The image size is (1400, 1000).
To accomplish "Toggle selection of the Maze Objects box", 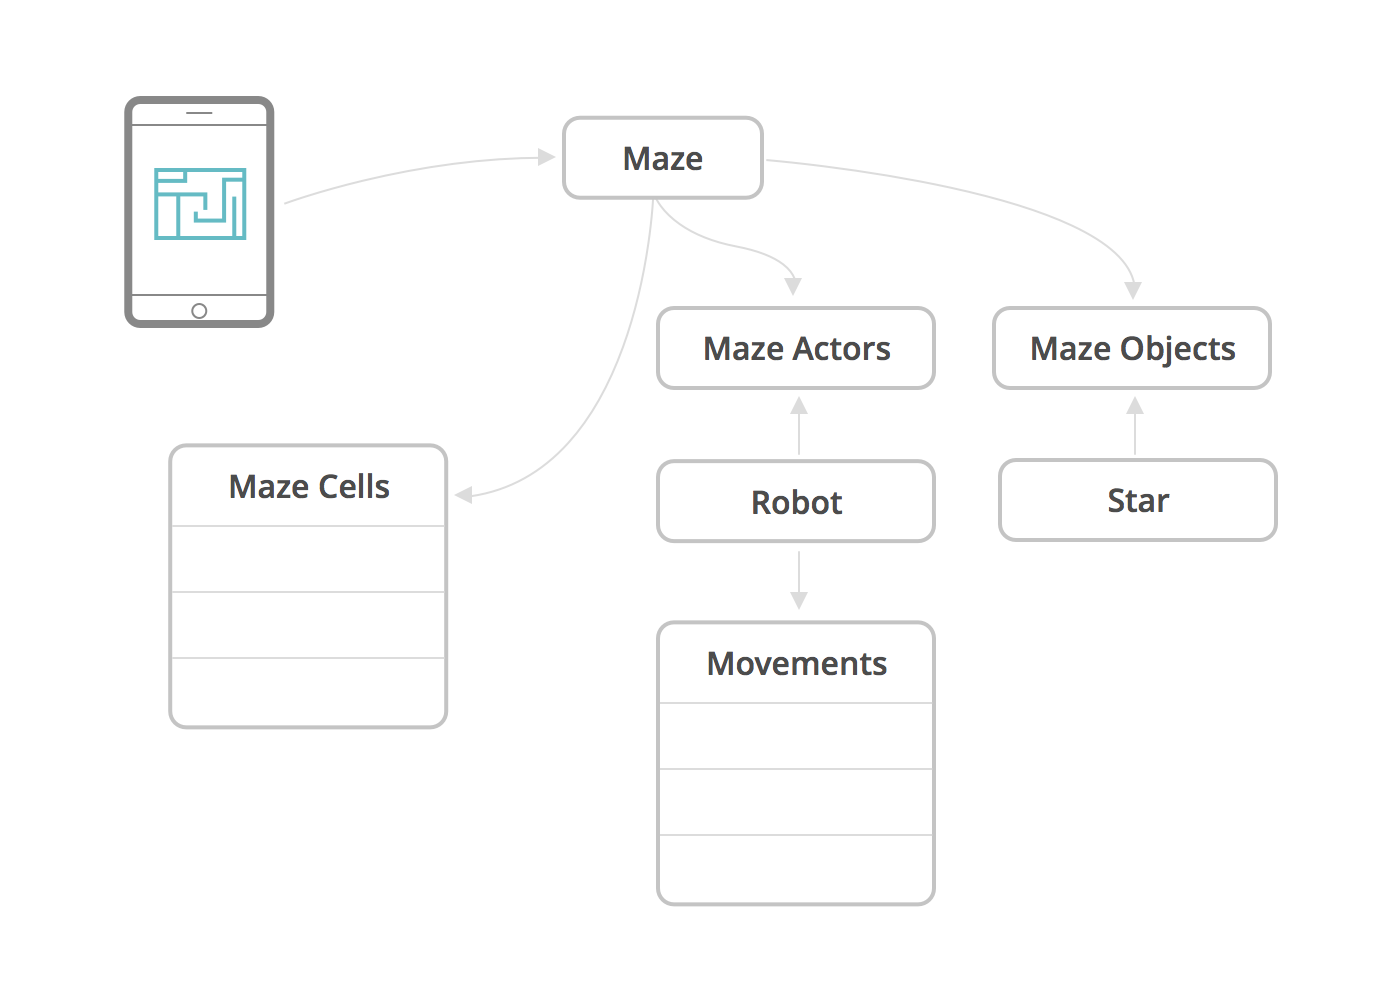I will (1131, 348).
